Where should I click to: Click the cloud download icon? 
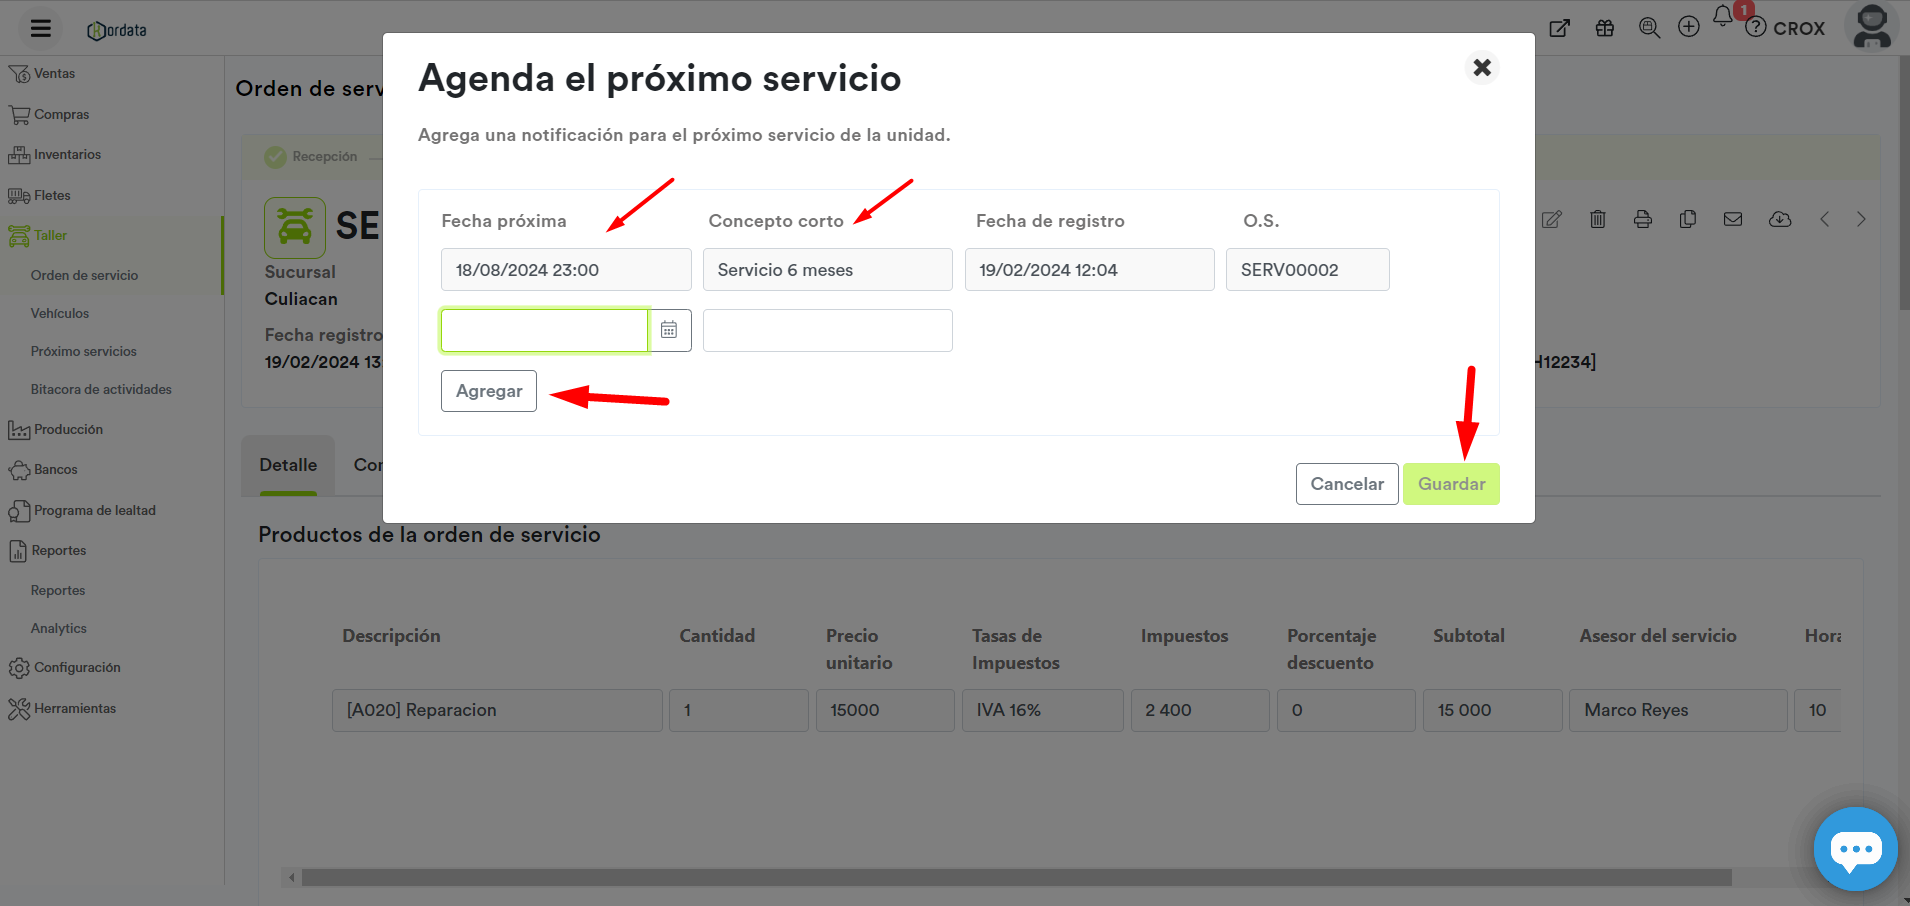[x=1779, y=219]
